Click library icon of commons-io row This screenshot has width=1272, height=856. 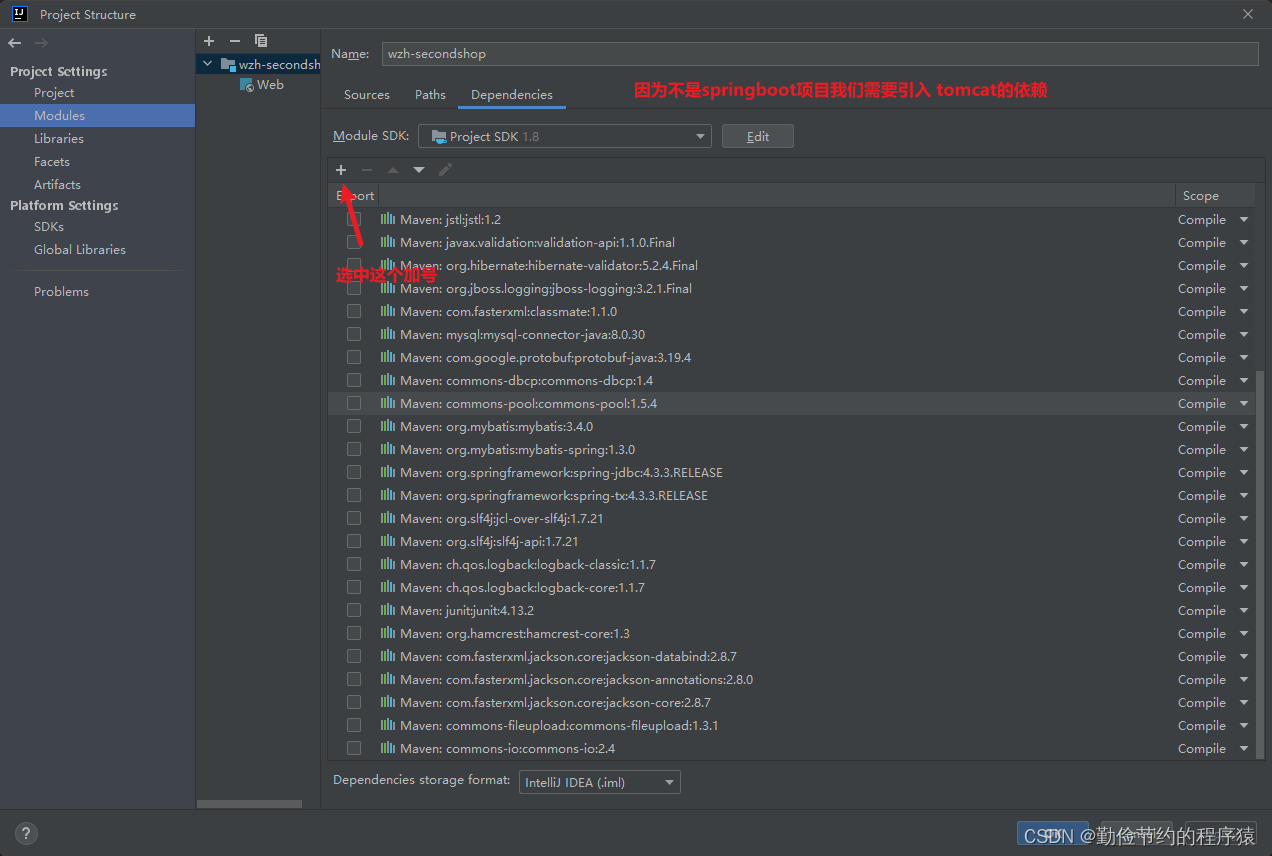click(388, 748)
